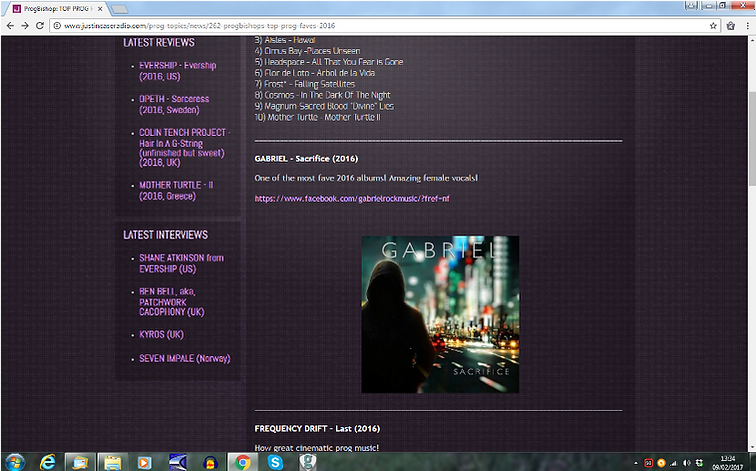The height and width of the screenshot is (471, 756).
Task: Select 'Headspace - All That You Fear Is Gone' entry
Action: point(329,62)
